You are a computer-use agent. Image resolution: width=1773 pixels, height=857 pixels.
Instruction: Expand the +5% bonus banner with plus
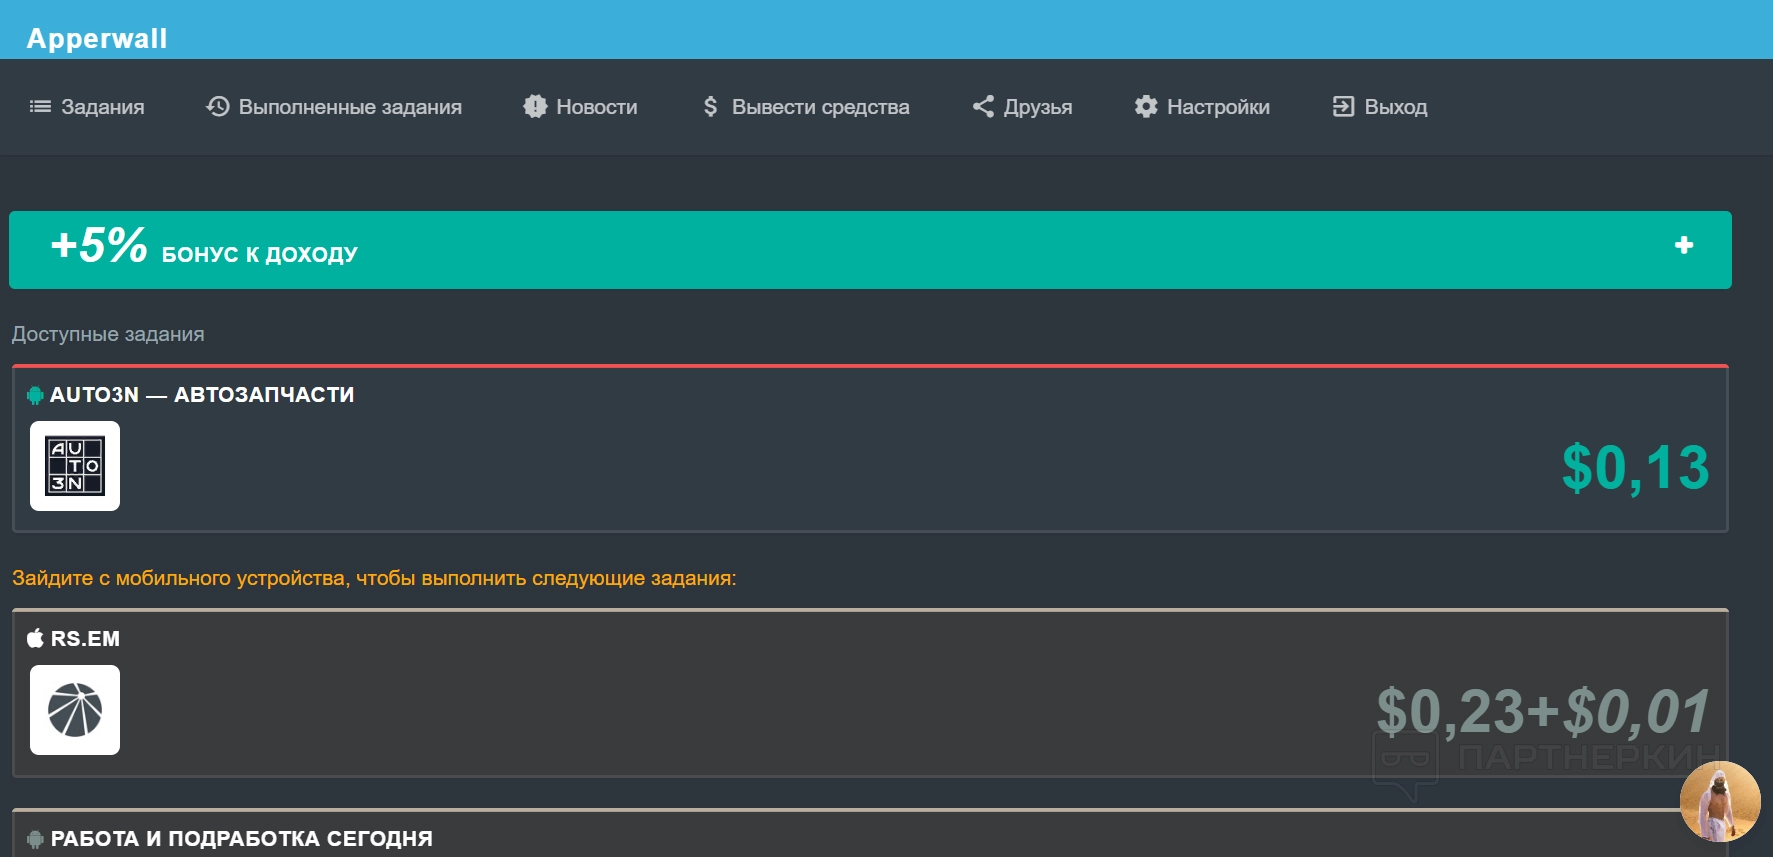click(x=1684, y=245)
